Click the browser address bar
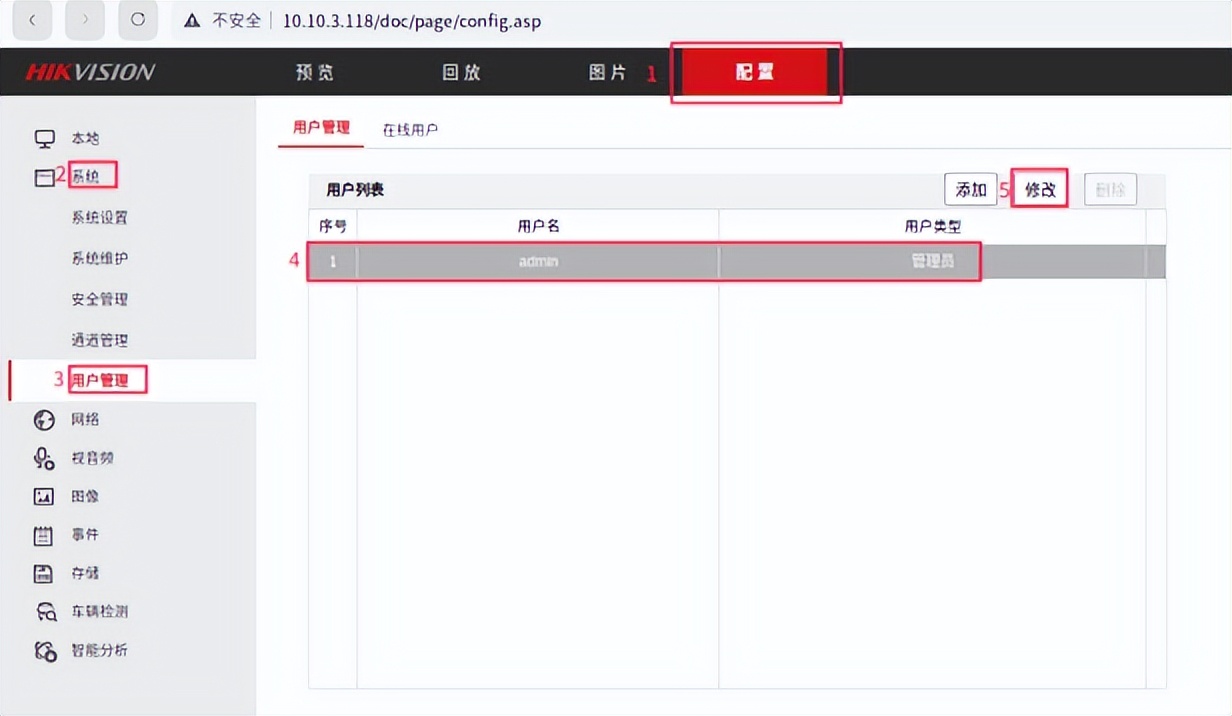This screenshot has width=1232, height=716. (x=412, y=20)
